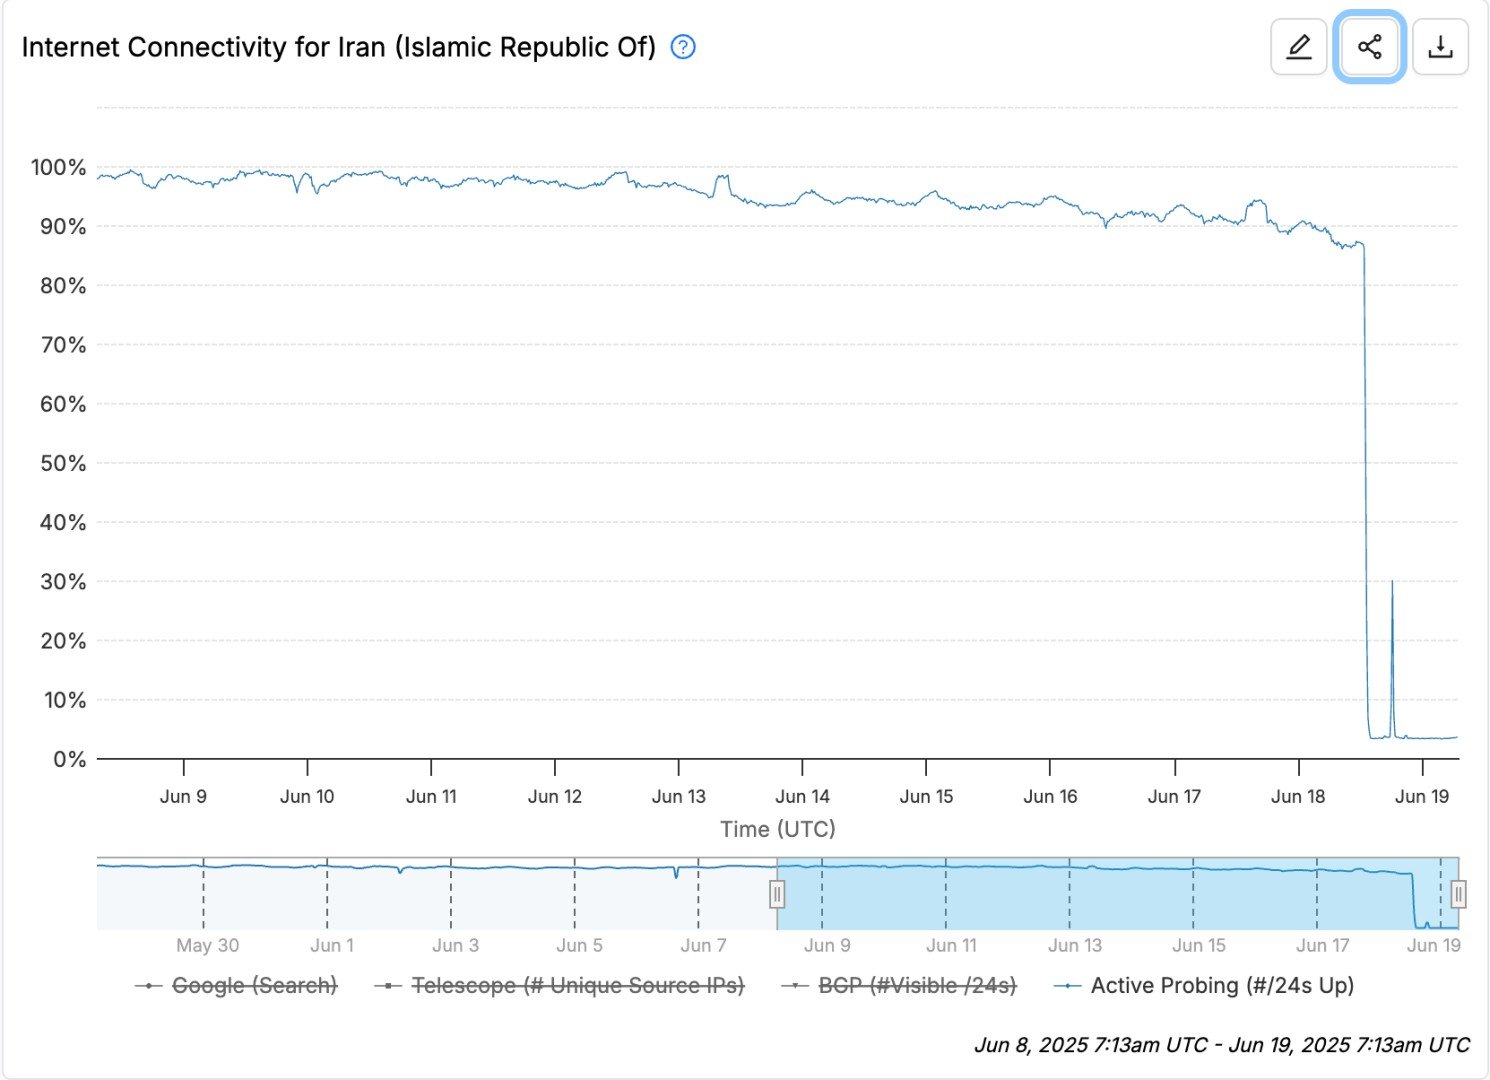The image size is (1490, 1080).
Task: Click the pencil edit icon
Action: [x=1298, y=47]
